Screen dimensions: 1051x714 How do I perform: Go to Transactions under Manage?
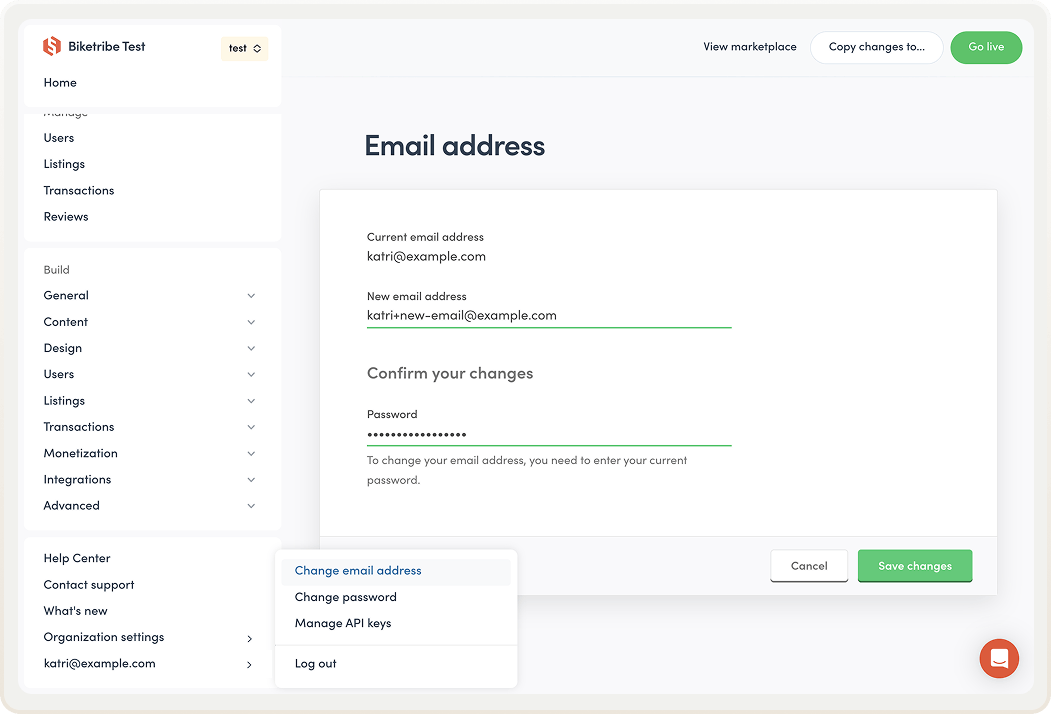tap(78, 190)
